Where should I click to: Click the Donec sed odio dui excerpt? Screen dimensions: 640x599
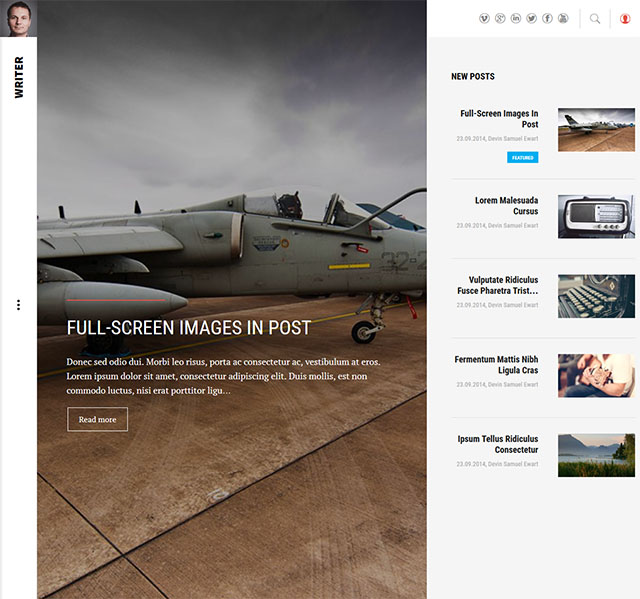coord(223,376)
